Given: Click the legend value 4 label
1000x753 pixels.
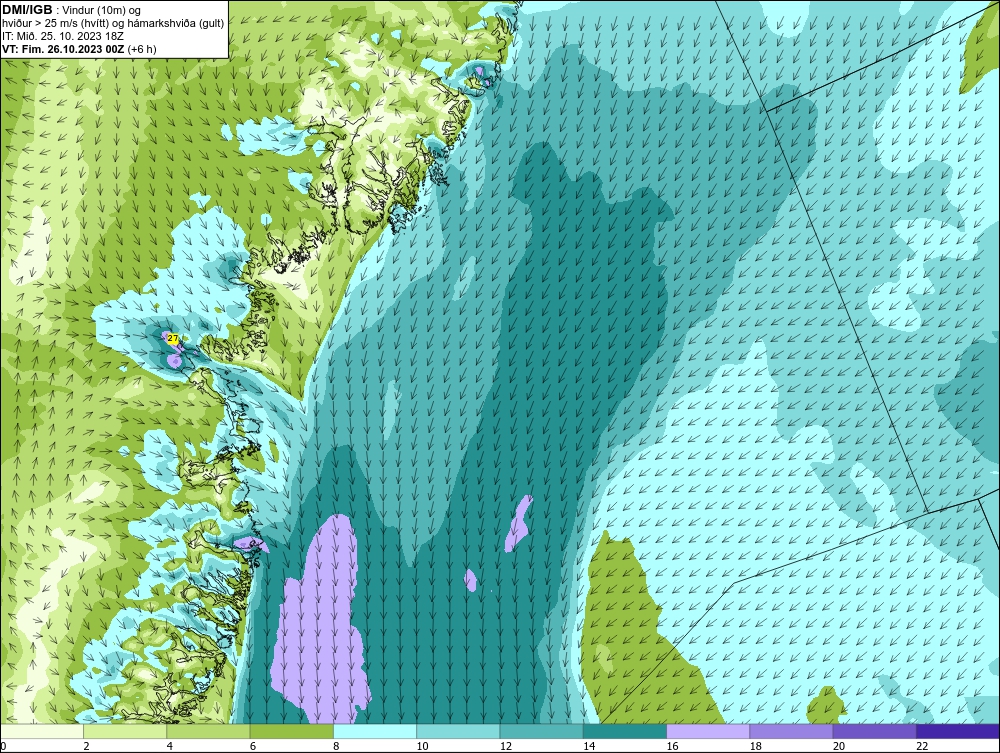Looking at the screenshot, I should click(x=170, y=747).
